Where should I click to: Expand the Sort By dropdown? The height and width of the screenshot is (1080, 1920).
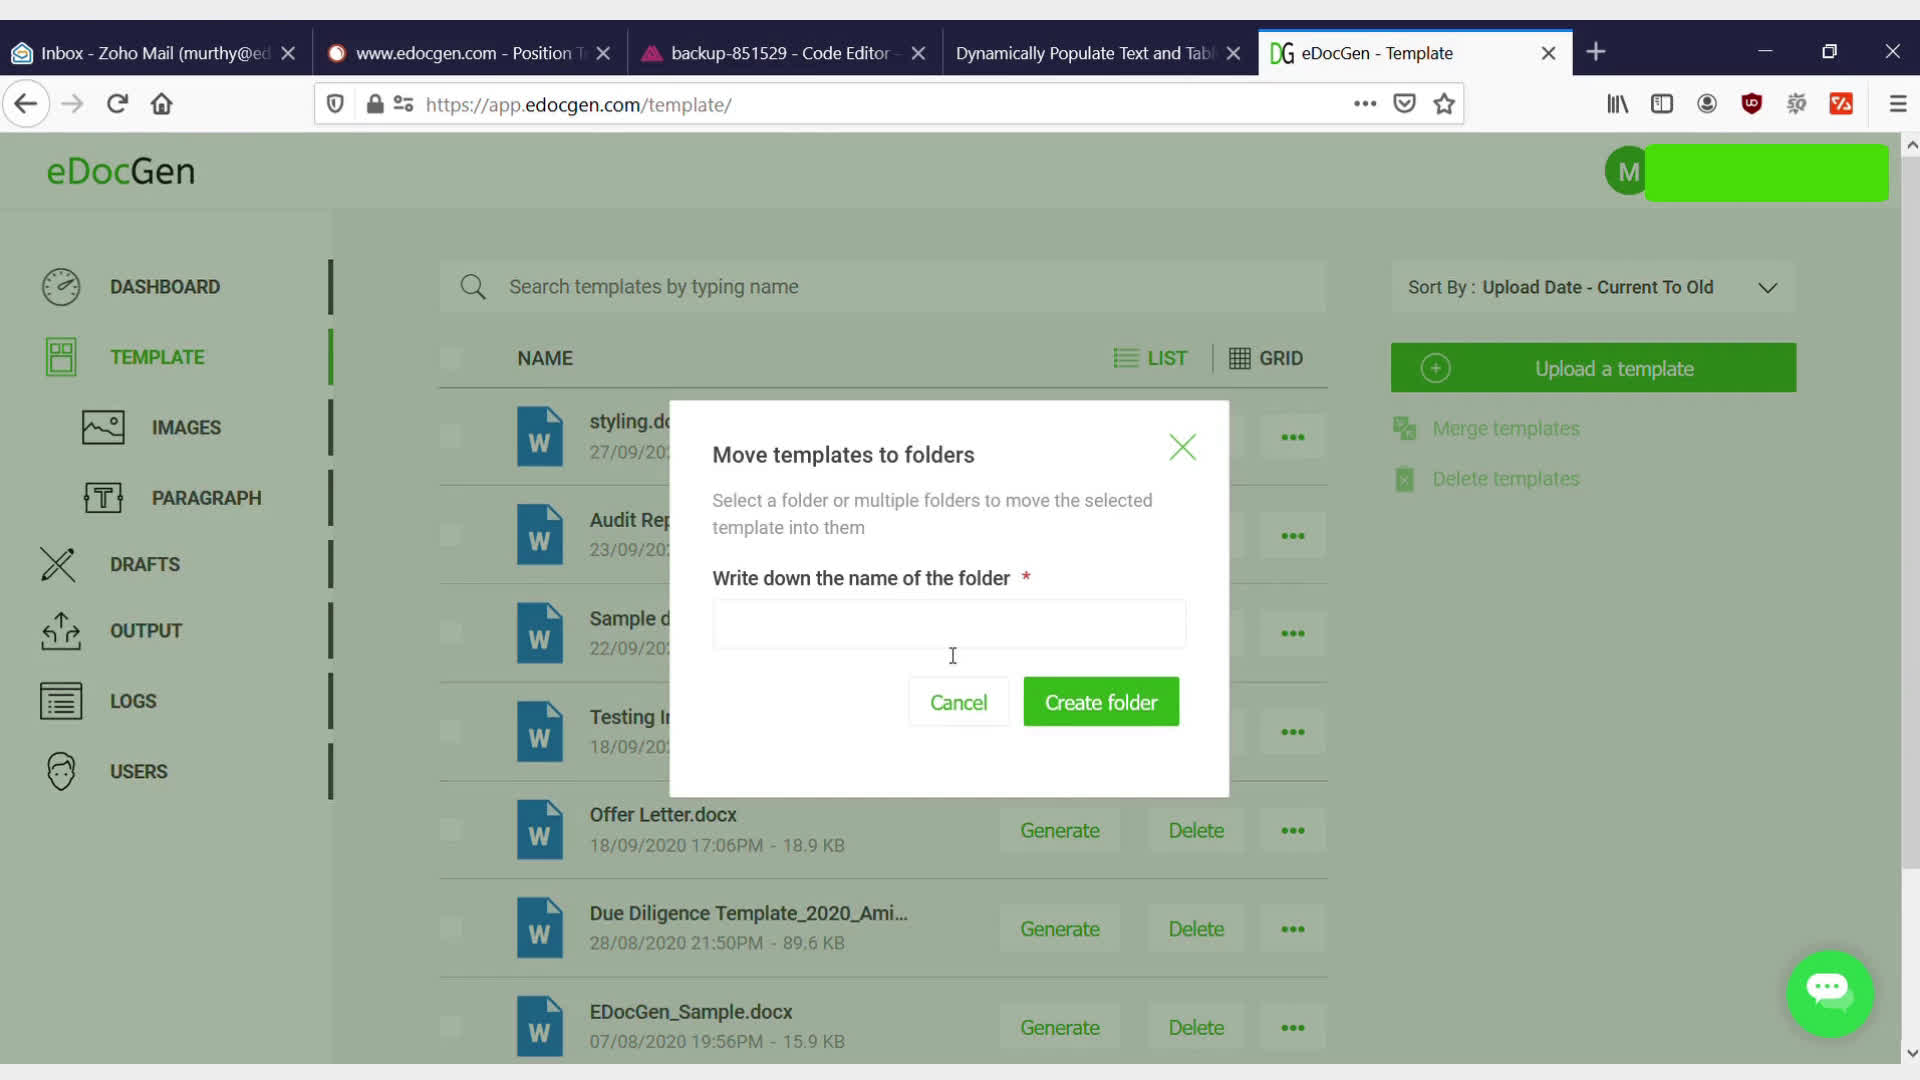tap(1767, 288)
